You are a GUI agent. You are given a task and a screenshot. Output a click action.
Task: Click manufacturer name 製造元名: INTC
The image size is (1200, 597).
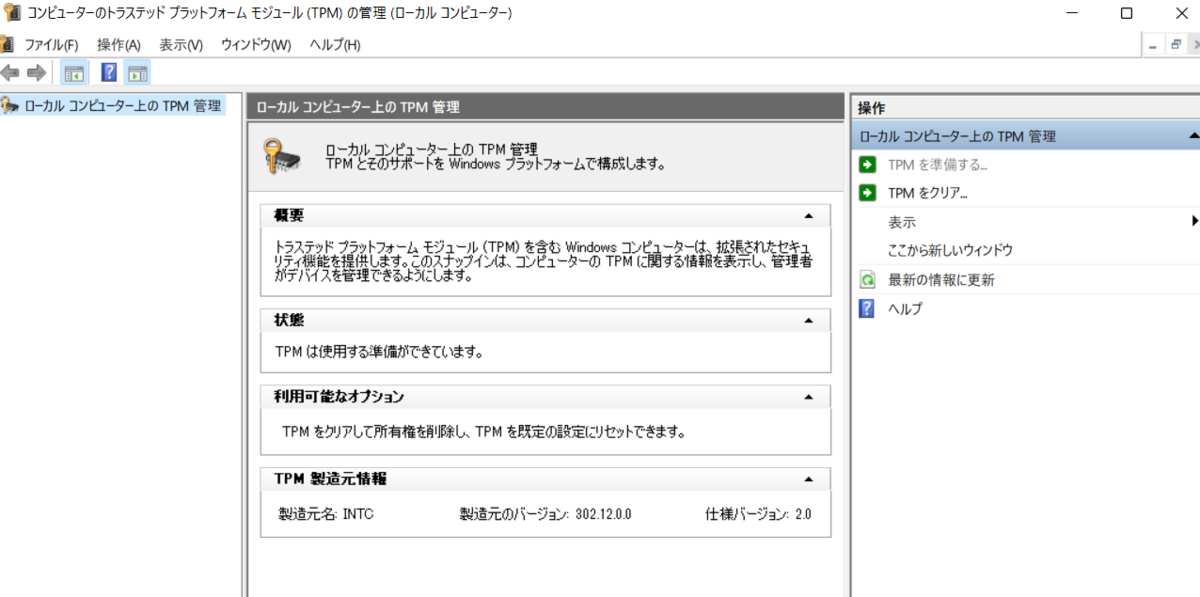pos(326,514)
